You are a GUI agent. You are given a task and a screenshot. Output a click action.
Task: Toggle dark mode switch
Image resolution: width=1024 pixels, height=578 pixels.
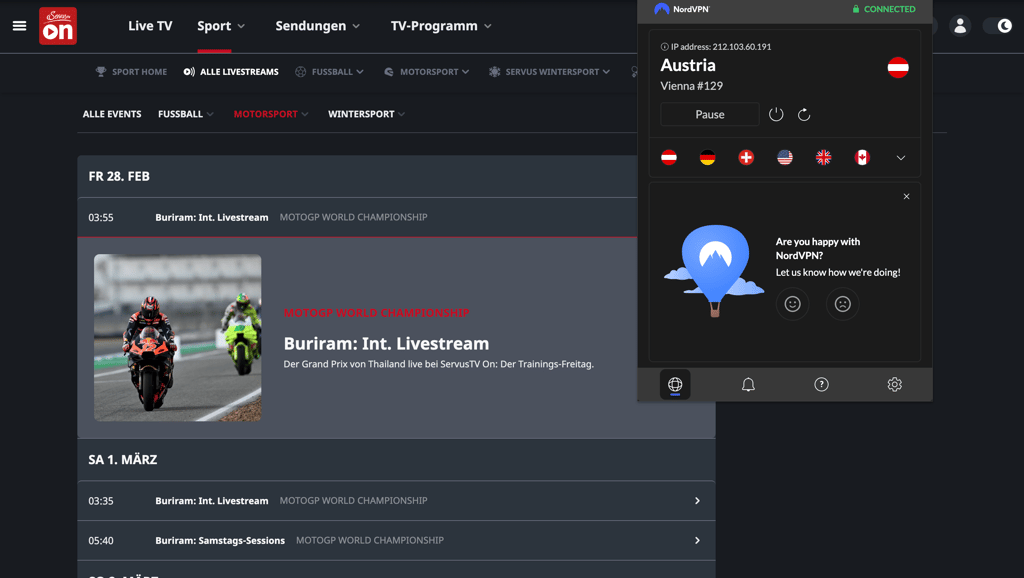click(997, 26)
